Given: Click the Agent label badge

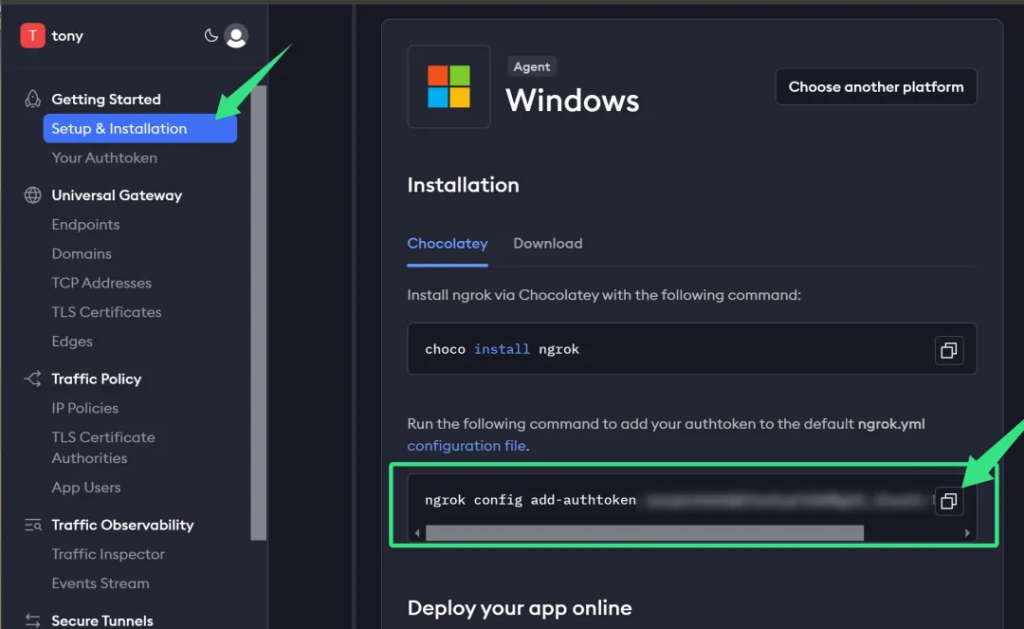Looking at the screenshot, I should click(532, 66).
